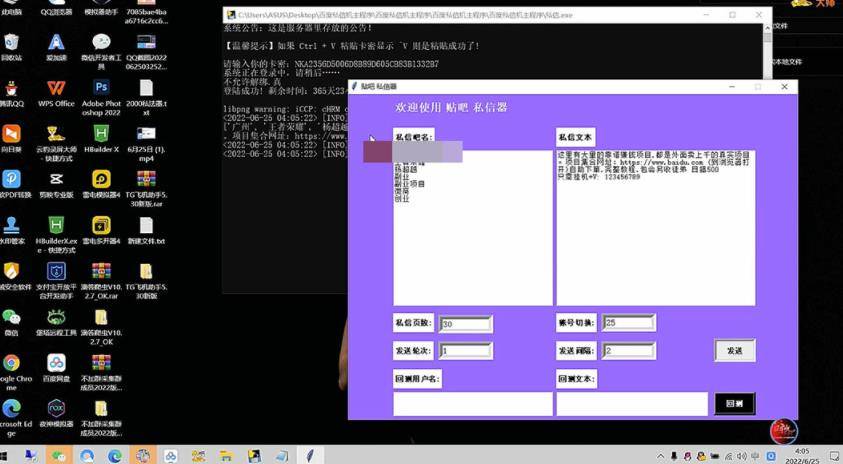The height and width of the screenshot is (464, 843).
Task: Click the 发送 send button
Action: (734, 351)
